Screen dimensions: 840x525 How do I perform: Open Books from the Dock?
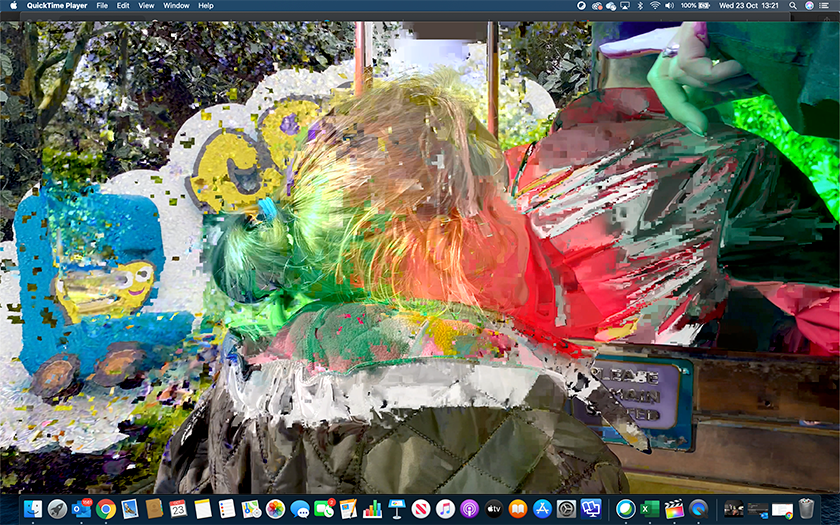click(518, 508)
